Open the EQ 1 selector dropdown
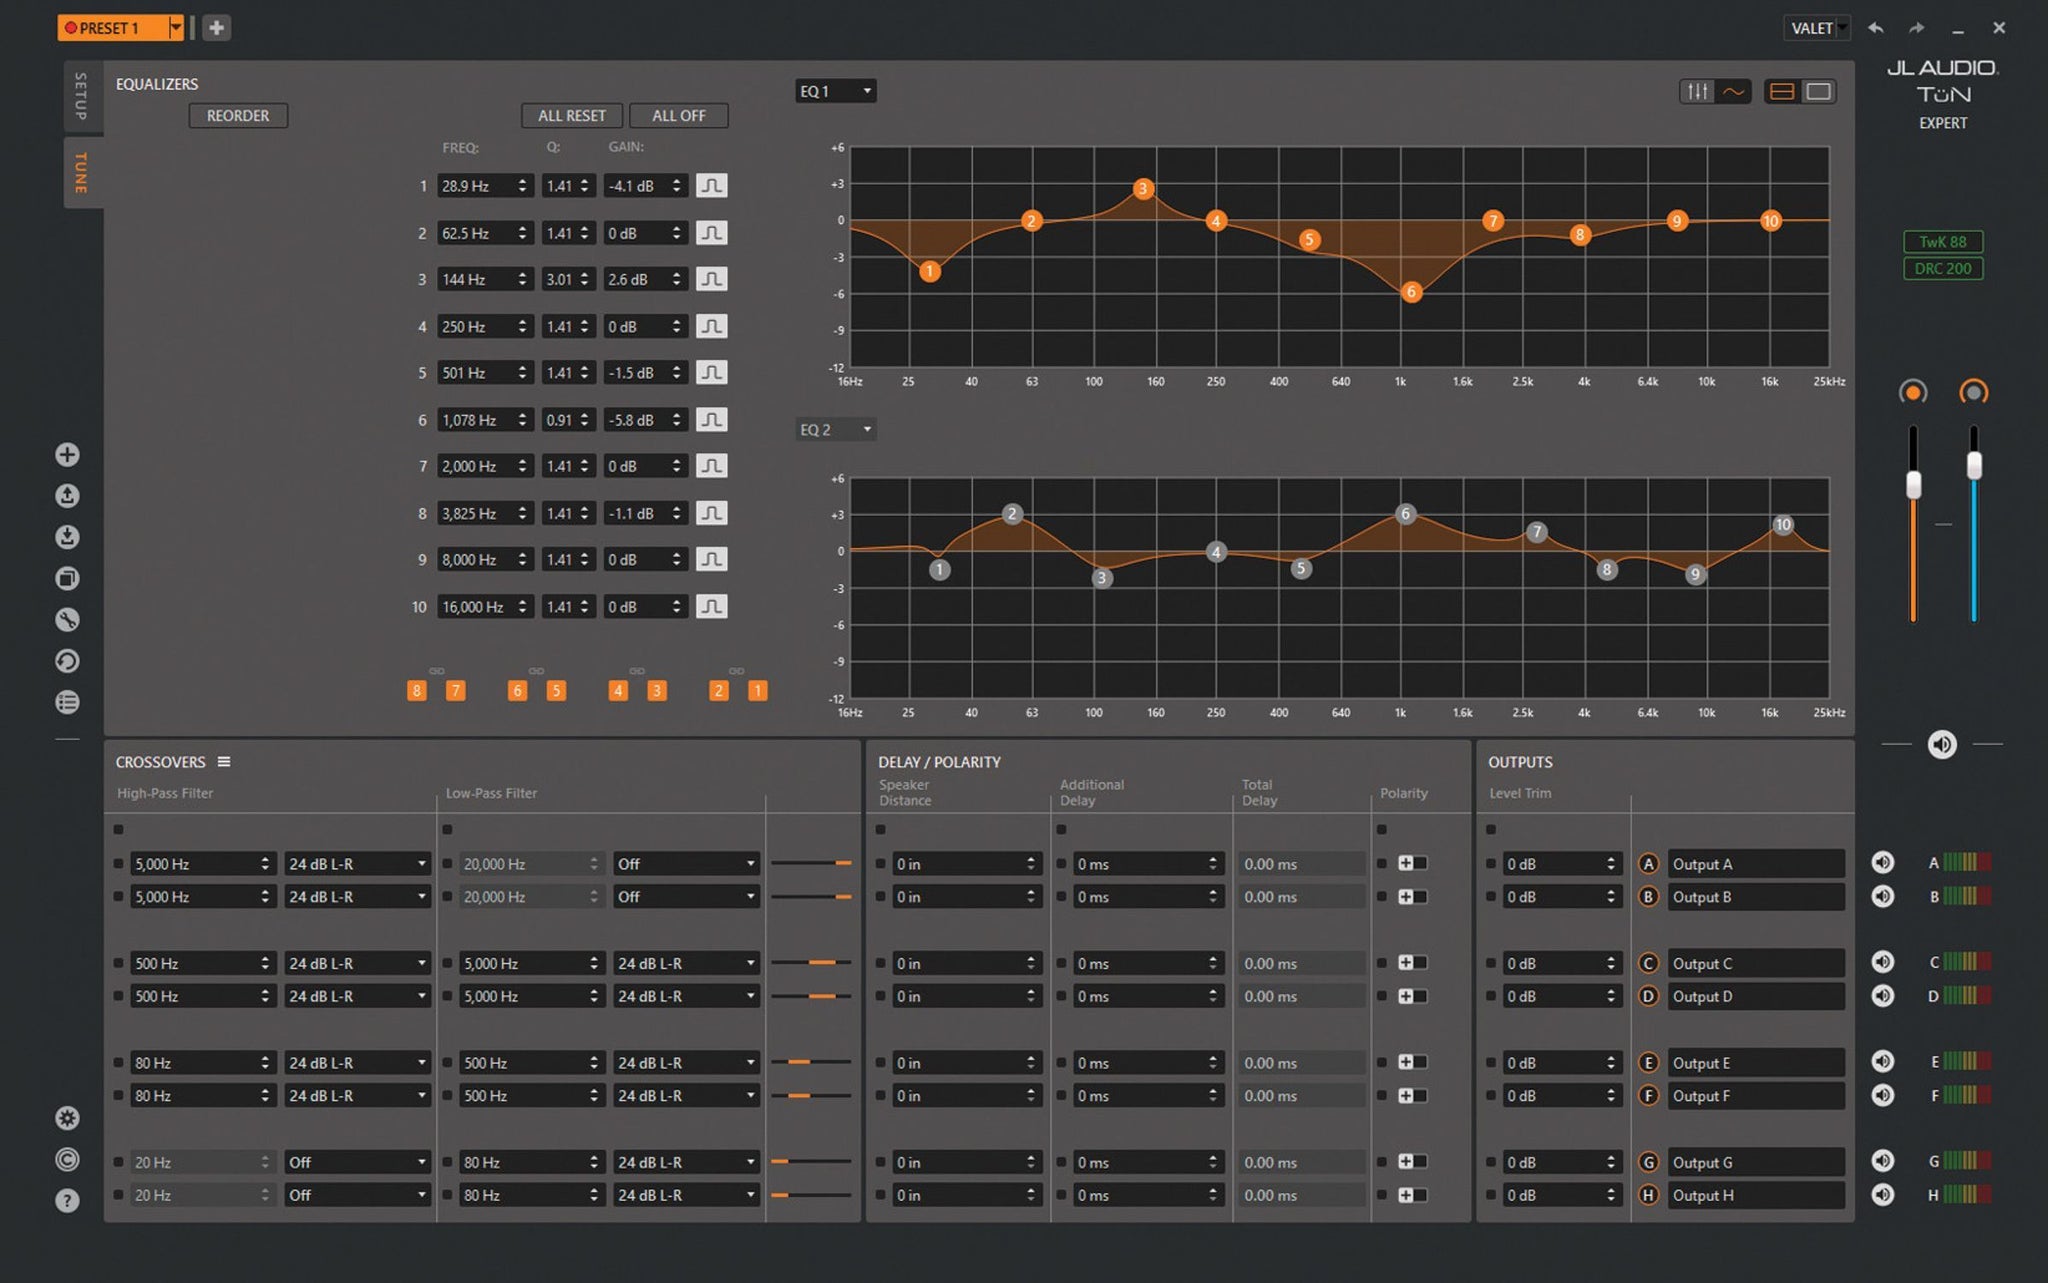Screen dimensions: 2048x1283 click(836, 91)
